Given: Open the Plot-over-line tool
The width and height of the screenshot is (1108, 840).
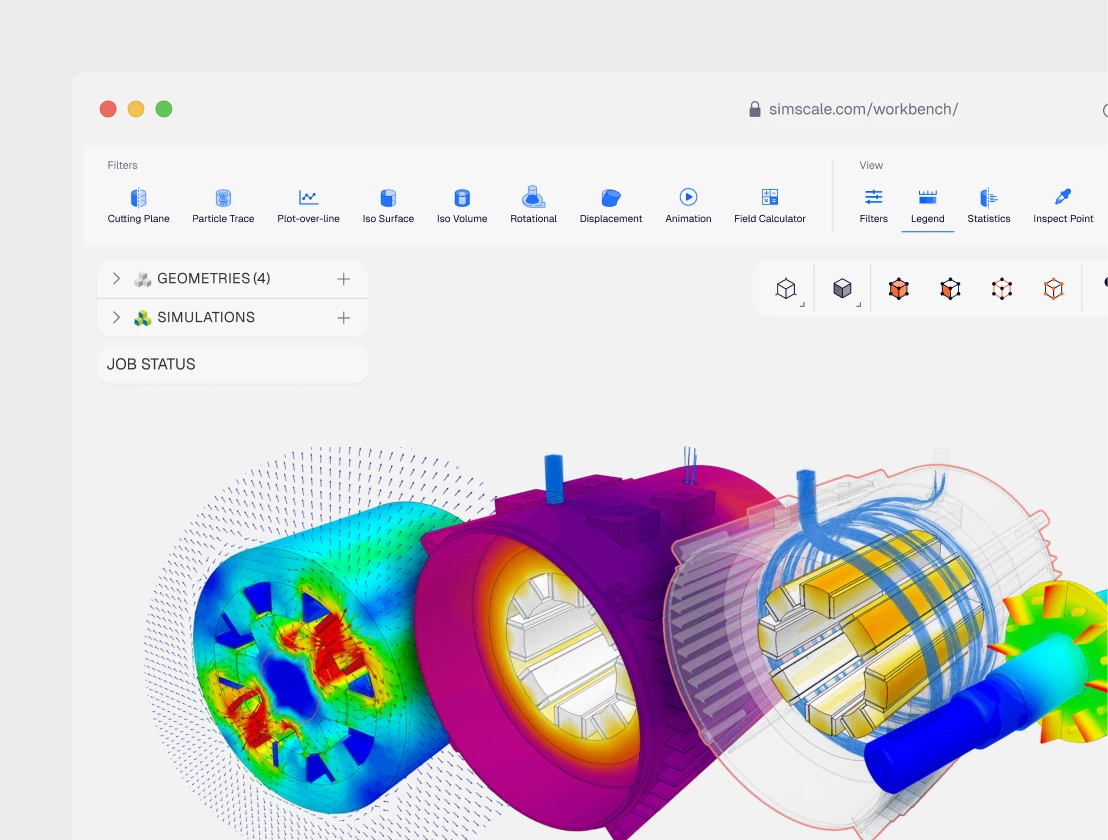Looking at the screenshot, I should [x=308, y=206].
